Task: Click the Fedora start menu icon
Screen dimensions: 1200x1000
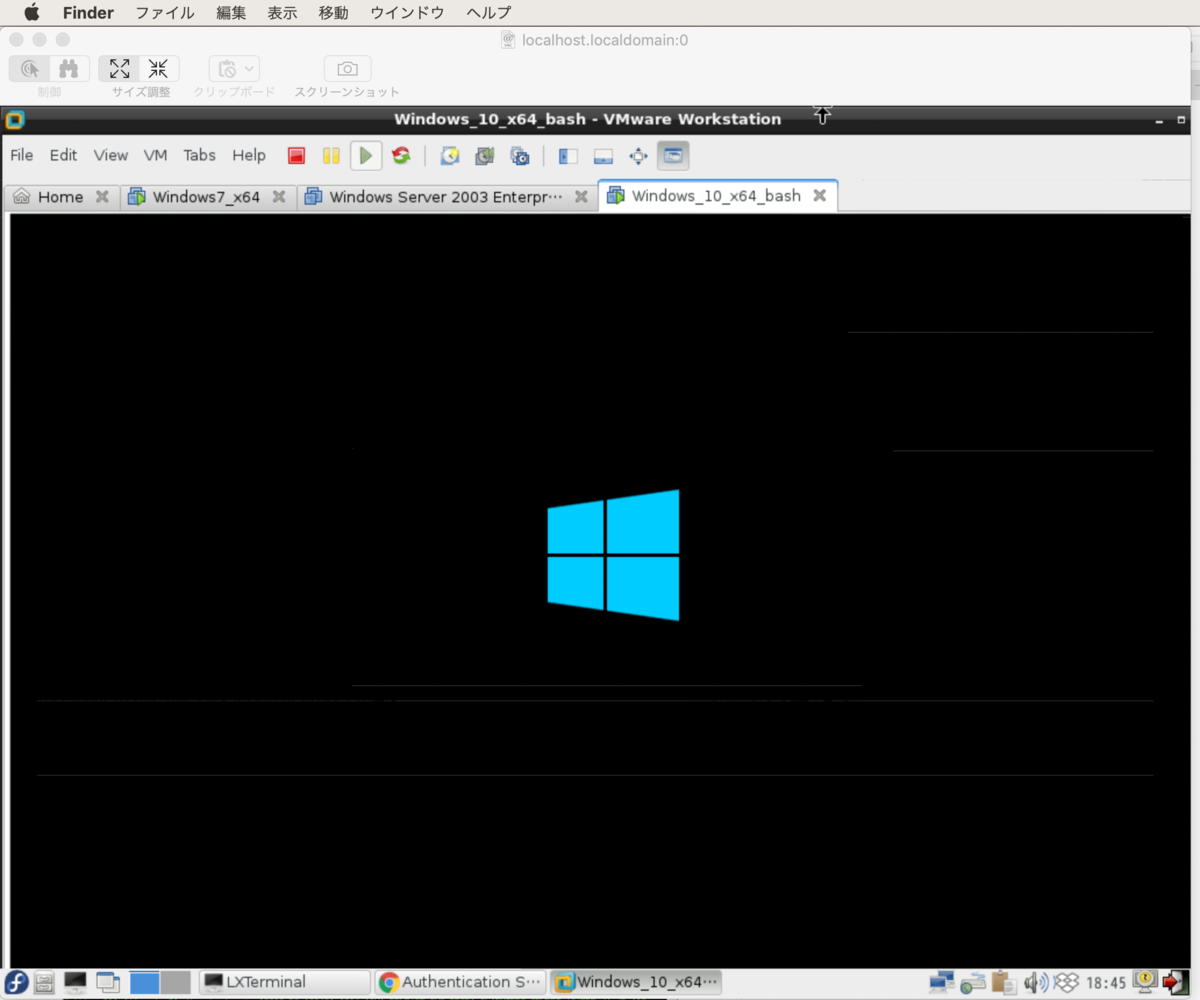Action: pyautogui.click(x=16, y=982)
